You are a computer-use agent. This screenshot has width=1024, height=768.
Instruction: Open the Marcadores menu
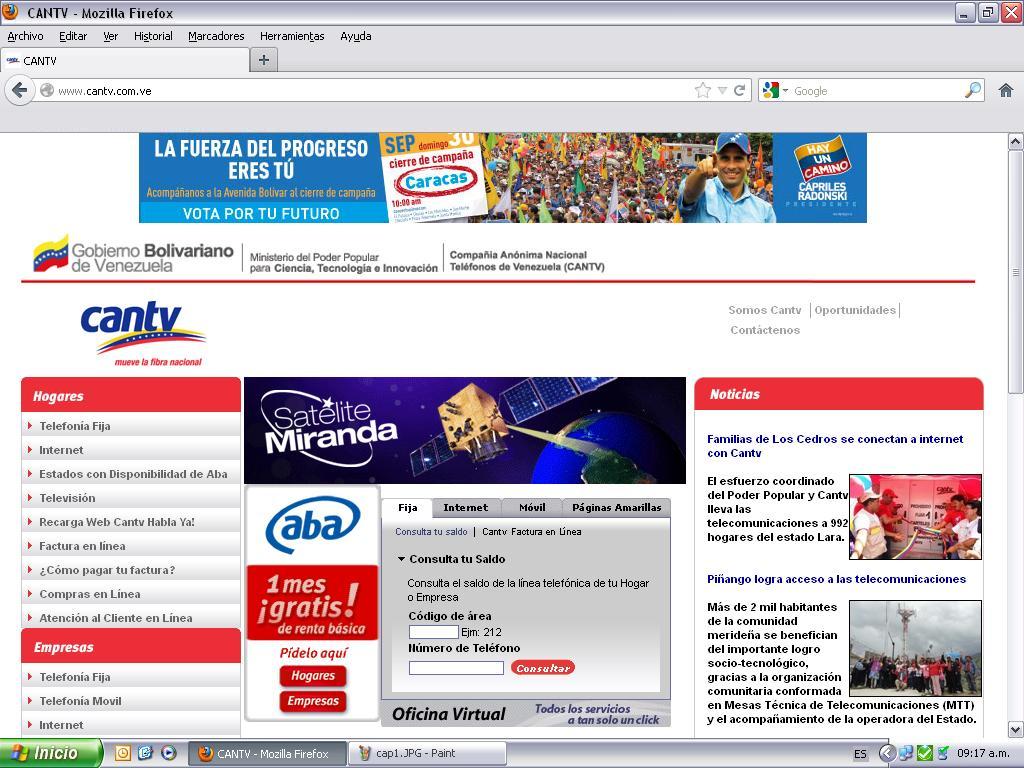[216, 36]
